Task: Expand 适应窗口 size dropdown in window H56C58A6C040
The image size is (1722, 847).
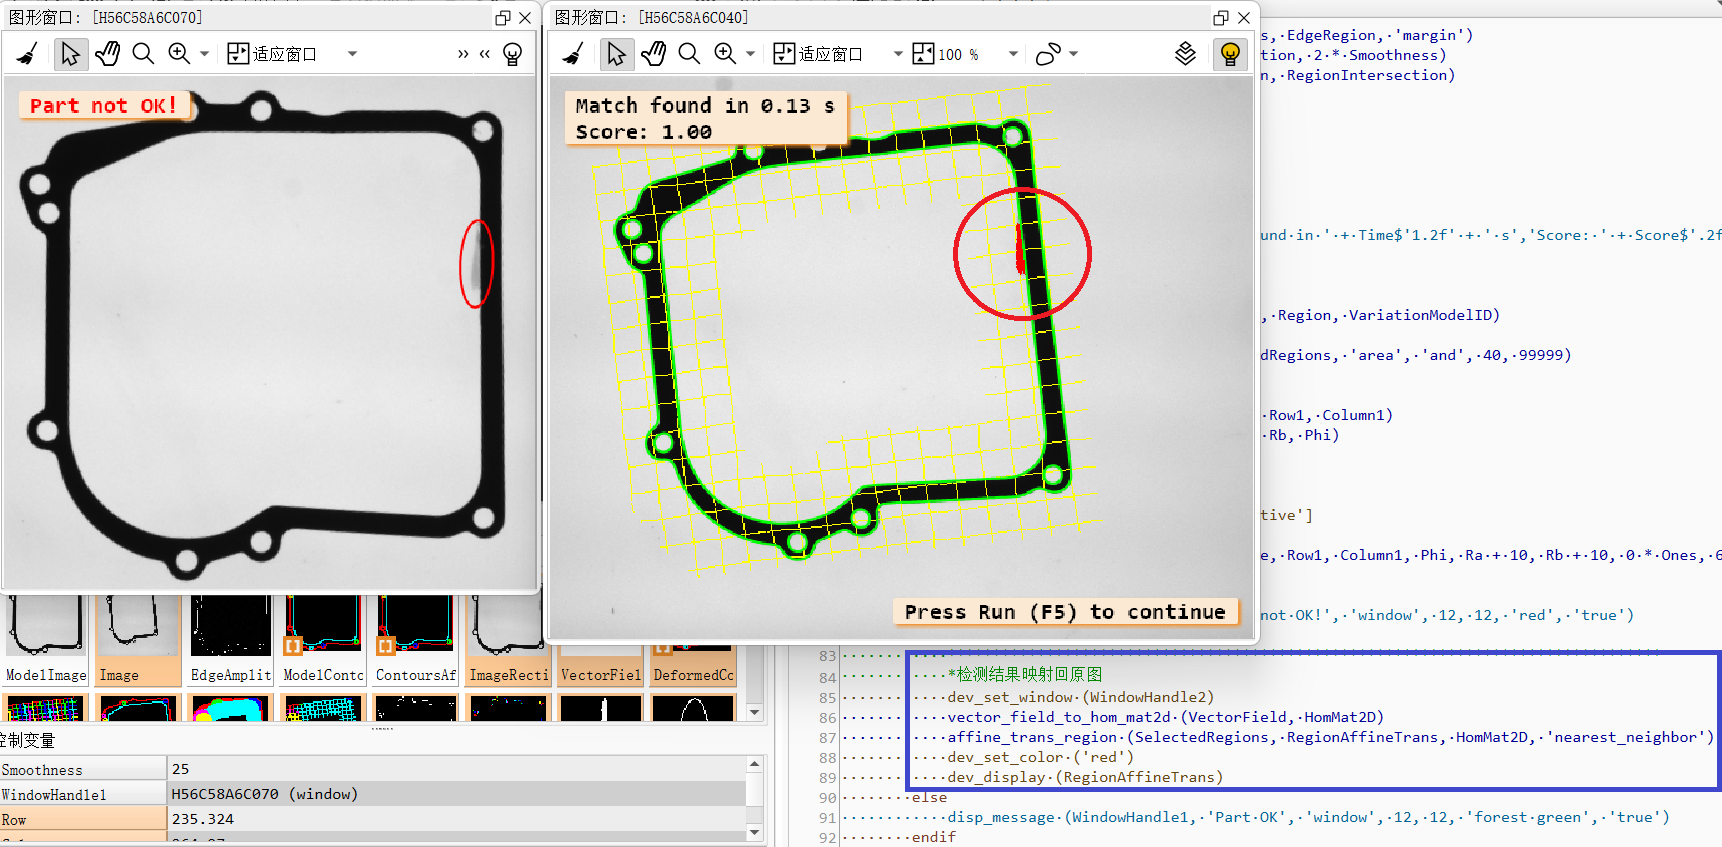Action: pos(898,54)
